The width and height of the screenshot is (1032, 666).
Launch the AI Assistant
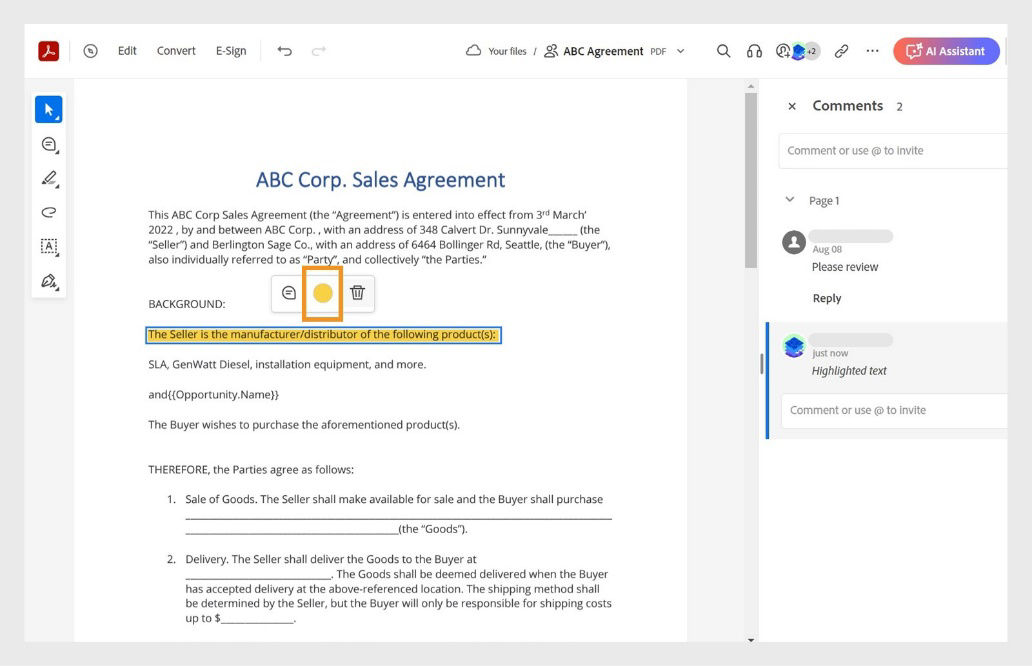pyautogui.click(x=946, y=50)
